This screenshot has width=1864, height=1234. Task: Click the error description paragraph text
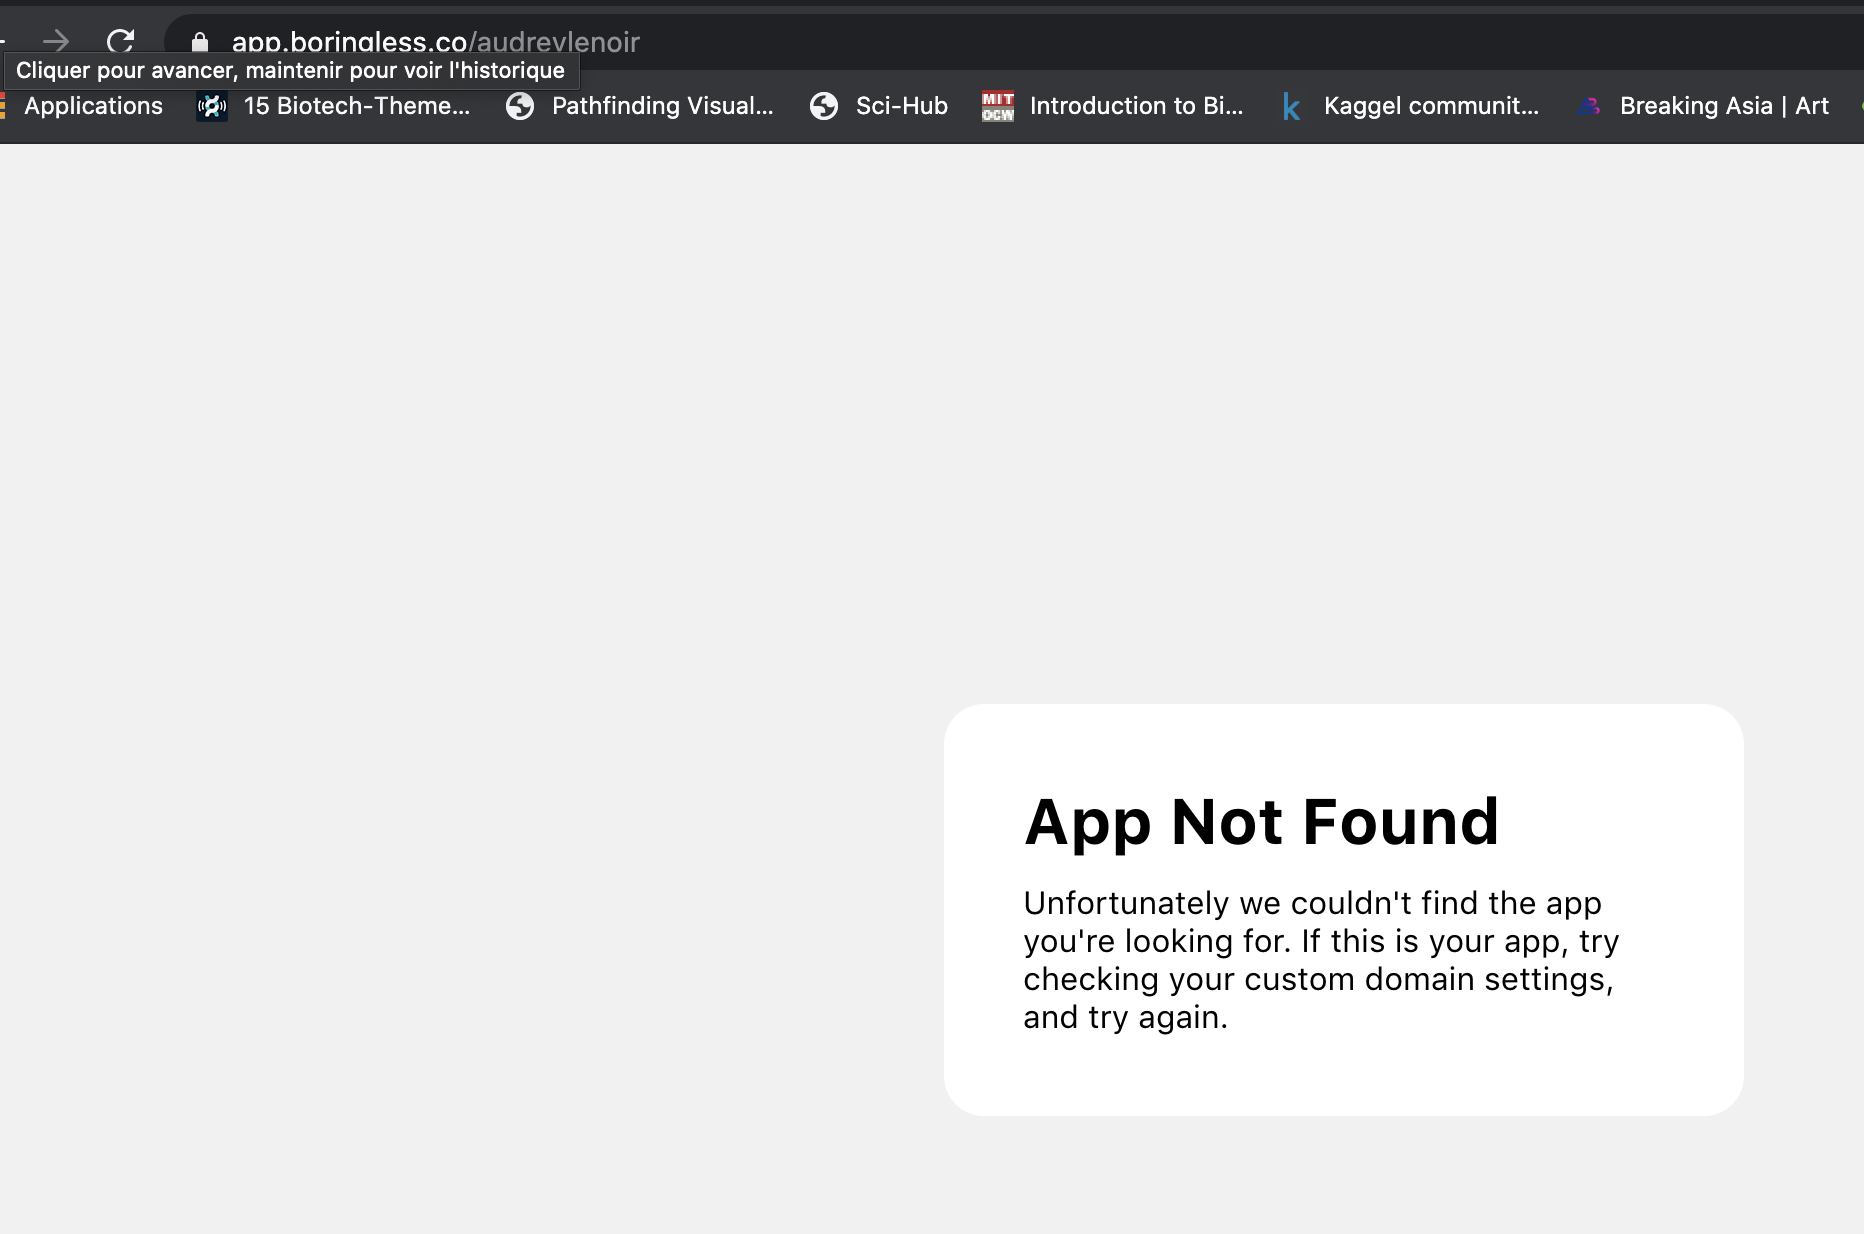point(1321,960)
